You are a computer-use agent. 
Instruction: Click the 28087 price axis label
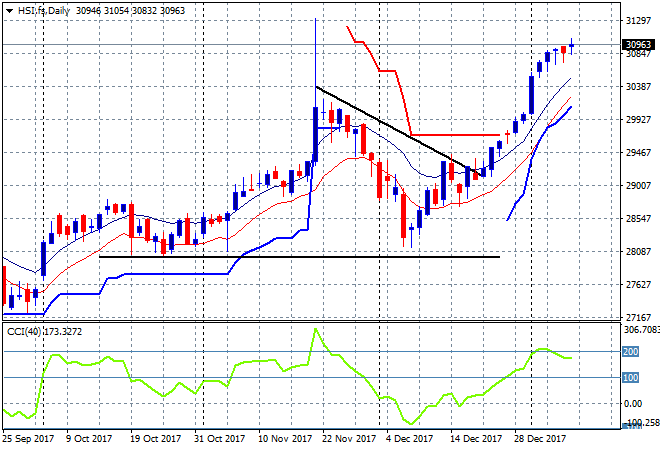[x=639, y=252]
